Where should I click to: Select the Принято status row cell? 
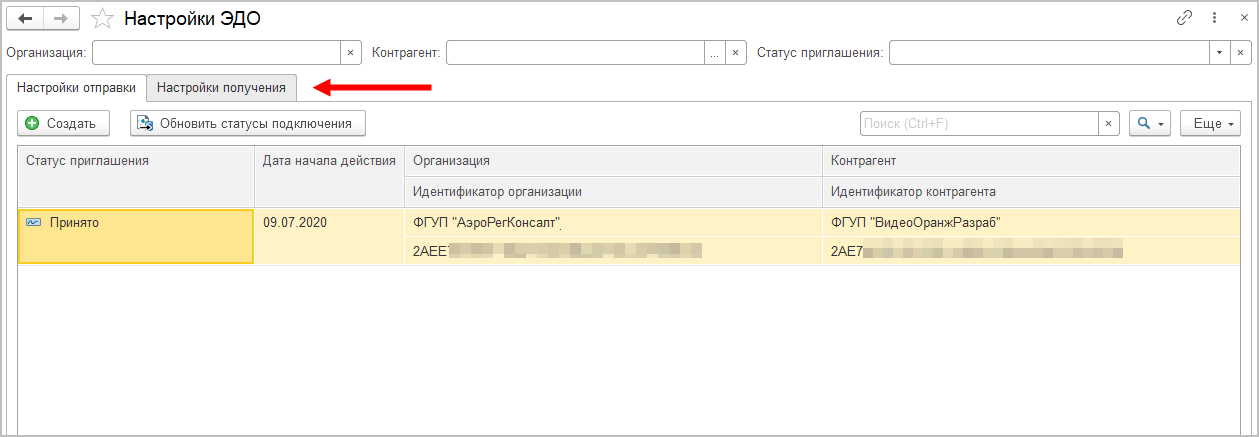136,236
